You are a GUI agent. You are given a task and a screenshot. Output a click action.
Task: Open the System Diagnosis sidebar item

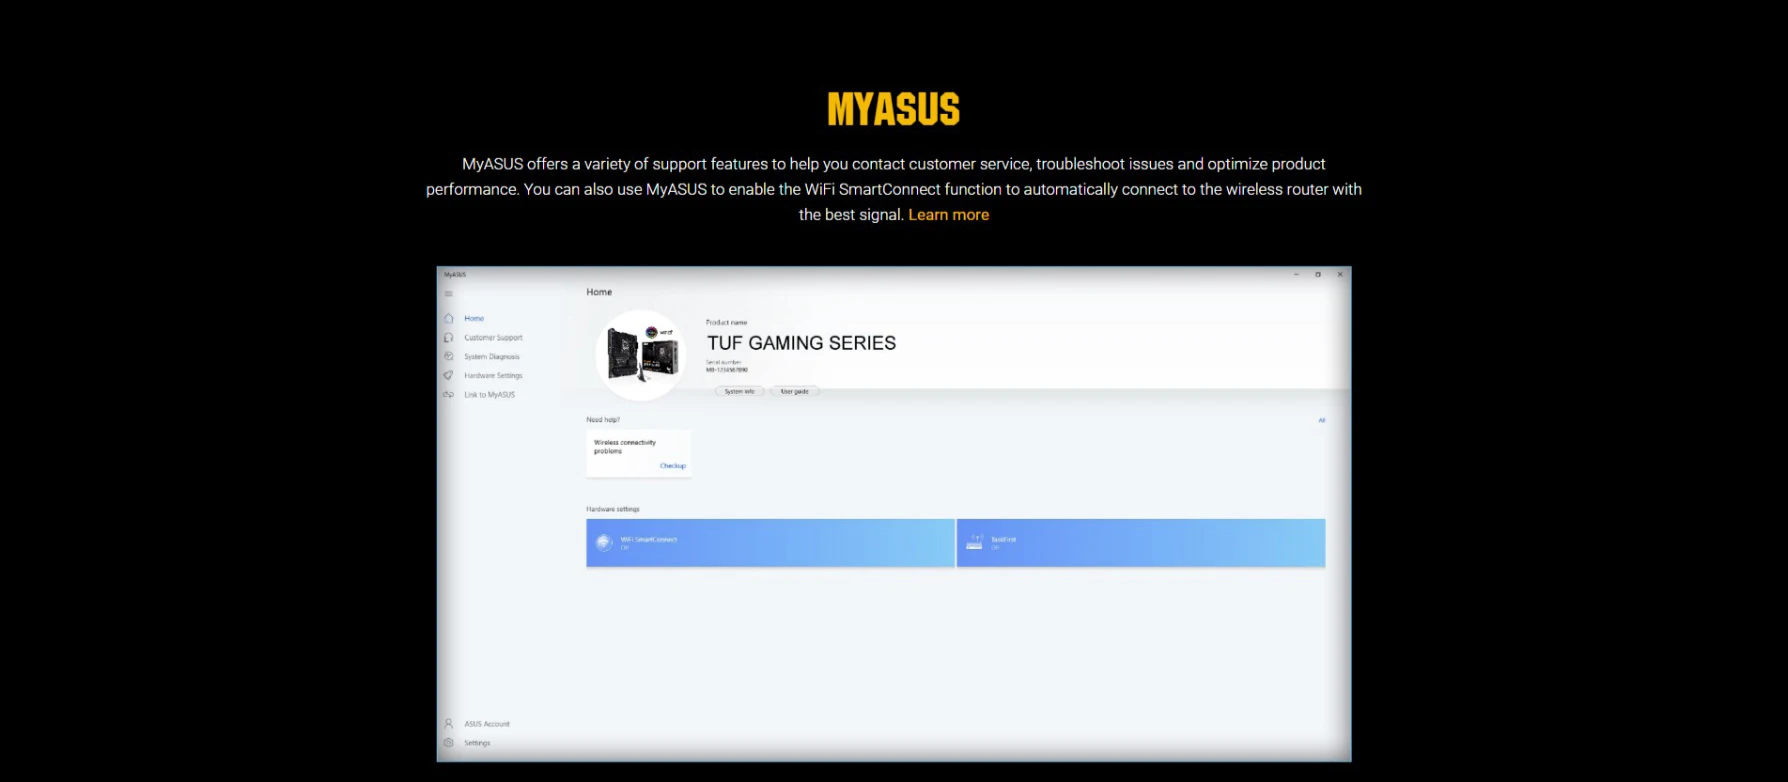(x=482, y=357)
